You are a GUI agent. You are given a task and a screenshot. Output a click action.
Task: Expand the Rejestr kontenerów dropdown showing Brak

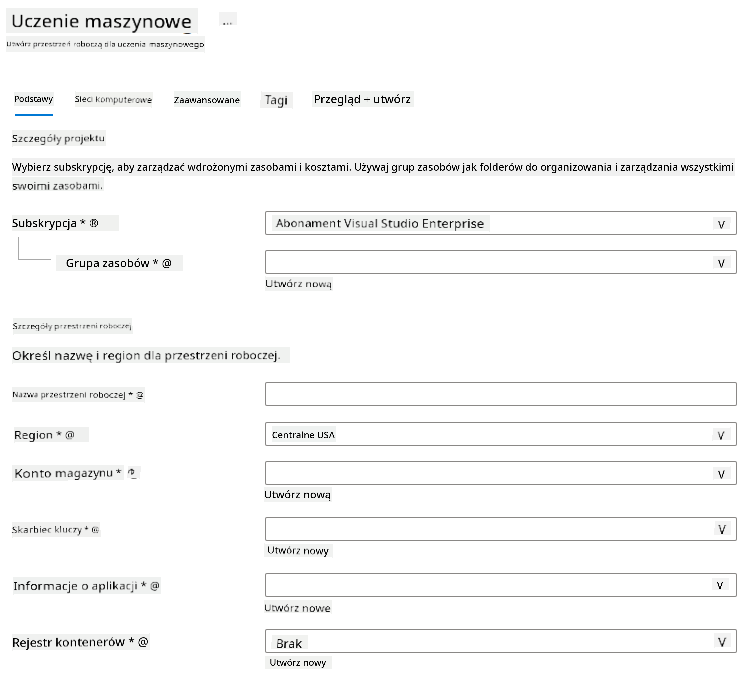tap(501, 641)
